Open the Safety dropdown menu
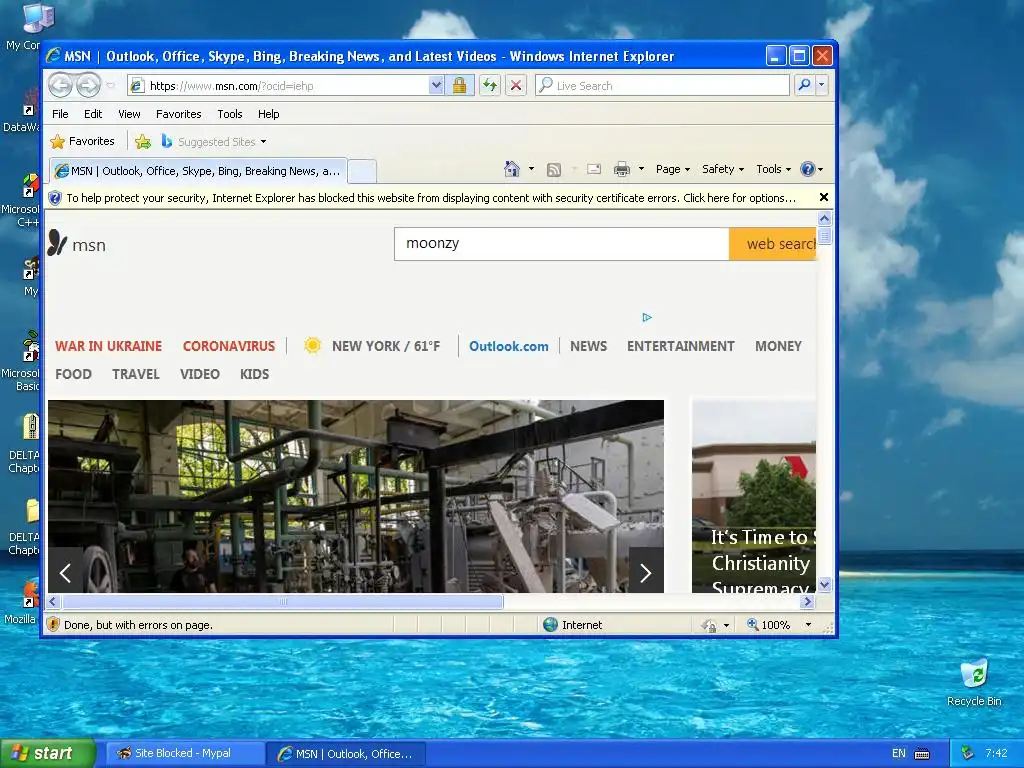This screenshot has width=1024, height=768. tap(722, 169)
